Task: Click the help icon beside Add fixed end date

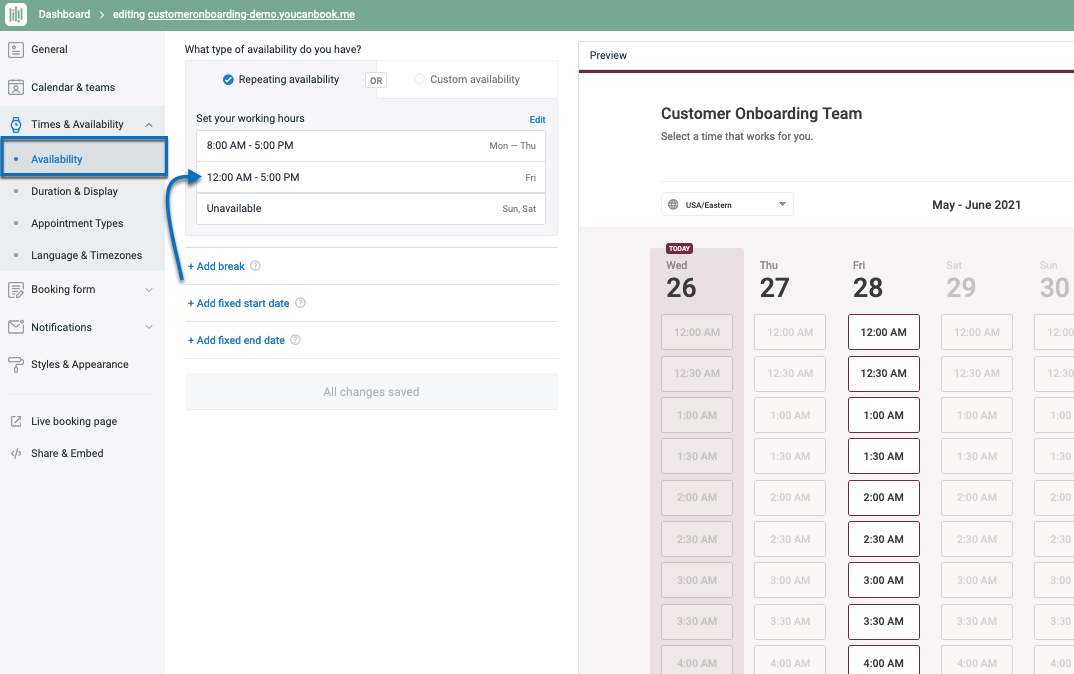Action: click(295, 340)
